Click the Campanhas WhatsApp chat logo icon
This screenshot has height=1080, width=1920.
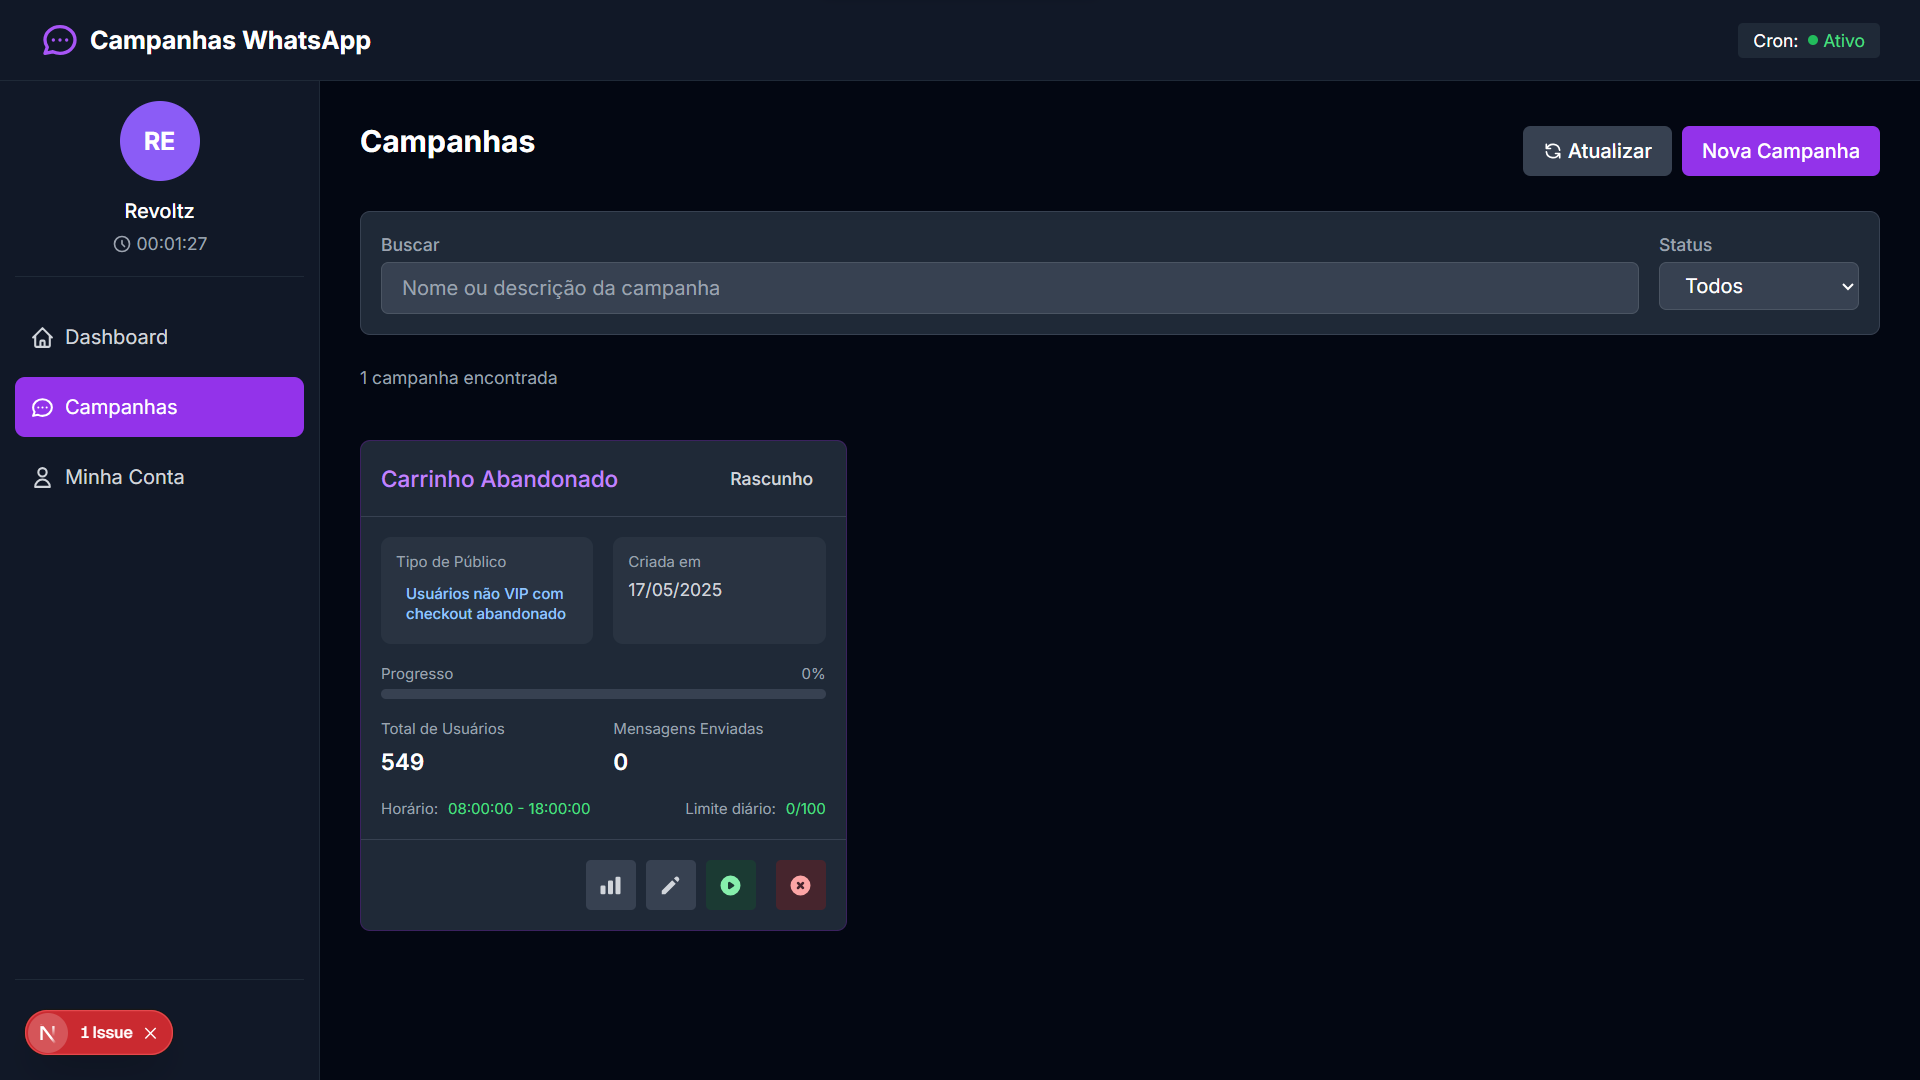point(60,40)
